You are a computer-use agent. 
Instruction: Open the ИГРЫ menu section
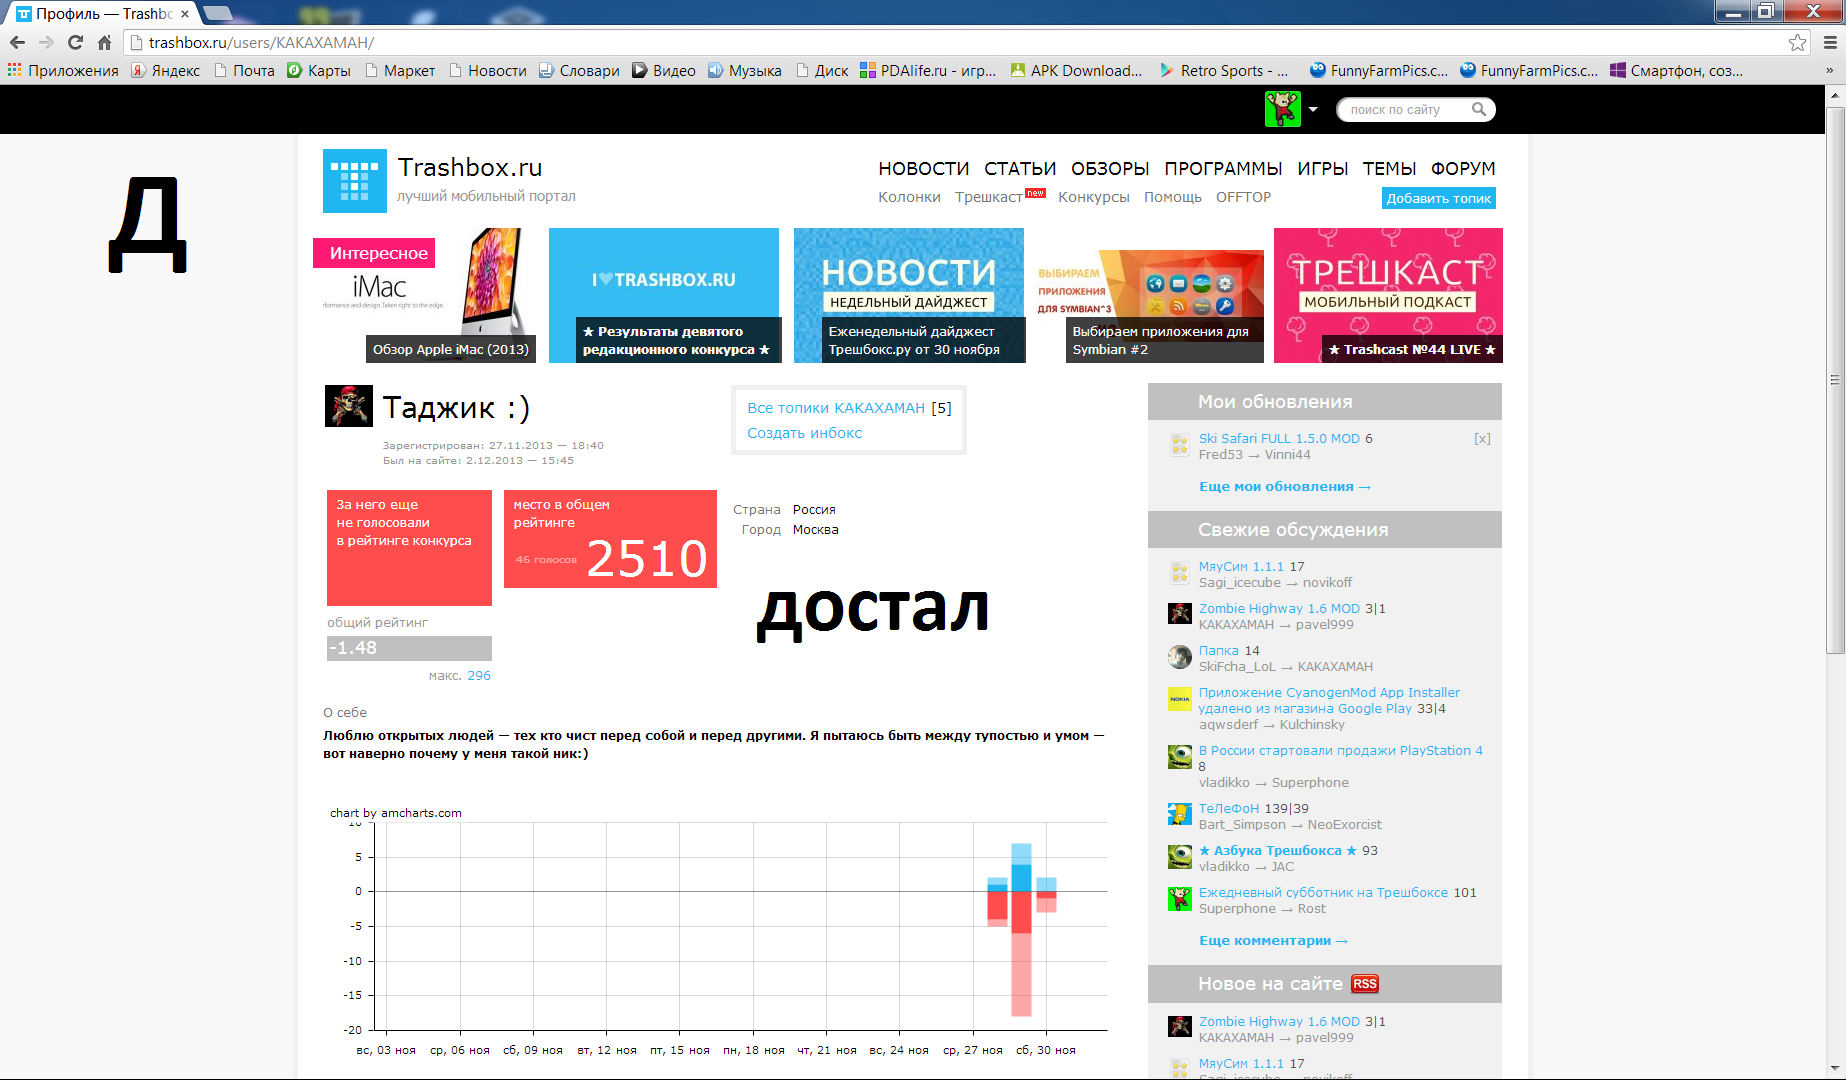point(1323,169)
